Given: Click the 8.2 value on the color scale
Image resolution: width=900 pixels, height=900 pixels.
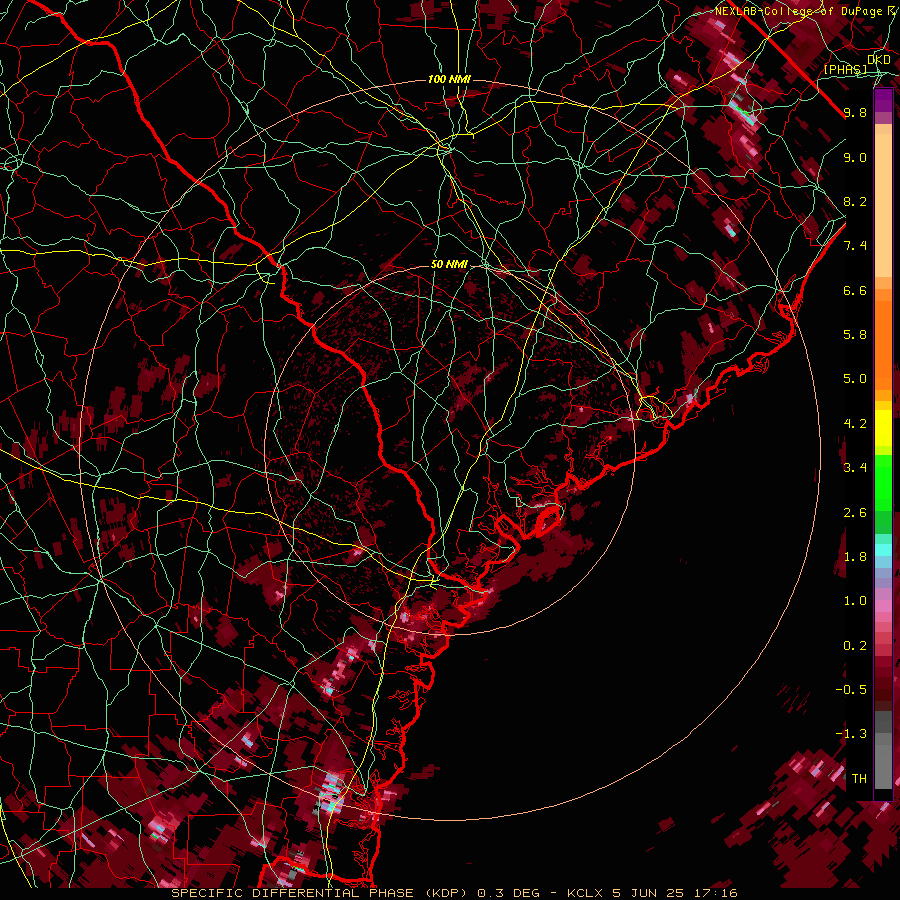Looking at the screenshot, I should pyautogui.click(x=855, y=201).
